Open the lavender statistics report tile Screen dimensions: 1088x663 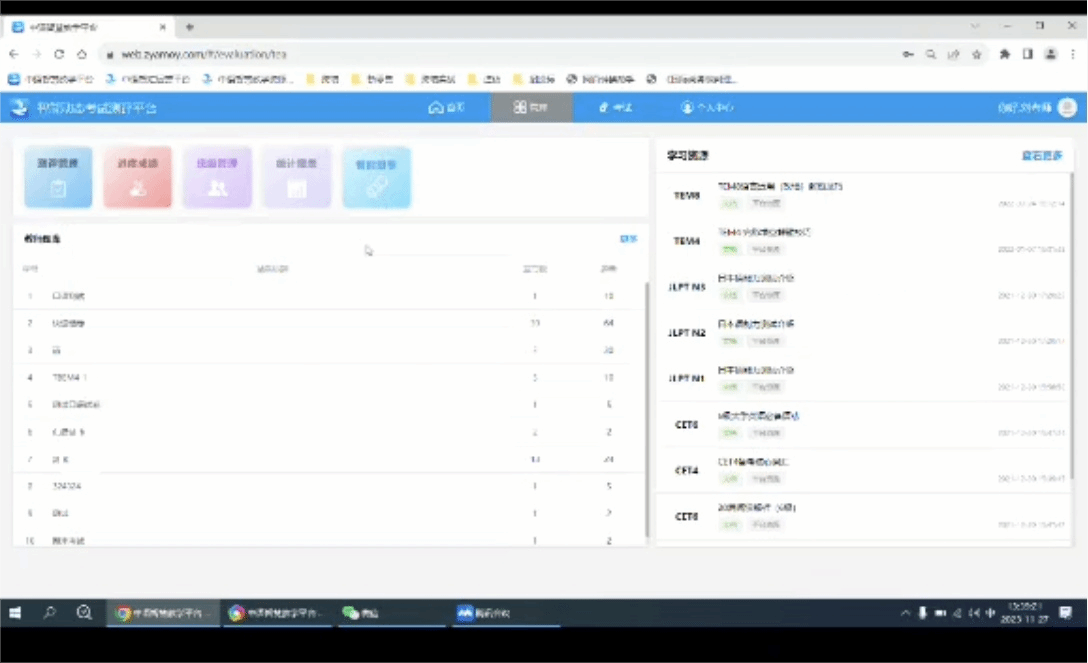pos(296,177)
